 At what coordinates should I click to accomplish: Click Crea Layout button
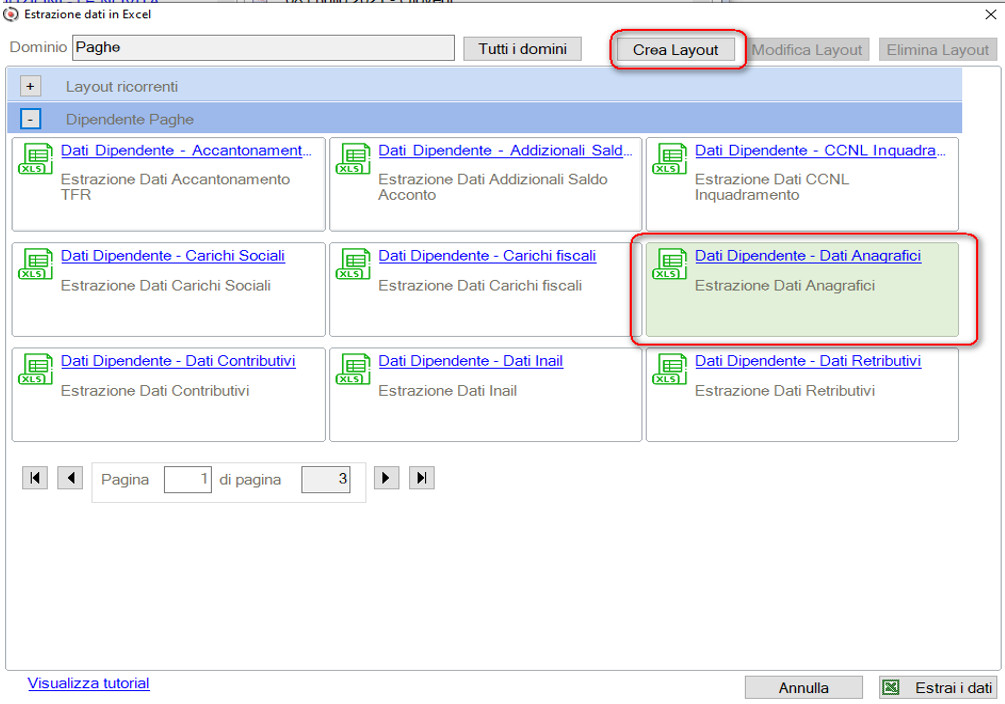click(x=676, y=49)
